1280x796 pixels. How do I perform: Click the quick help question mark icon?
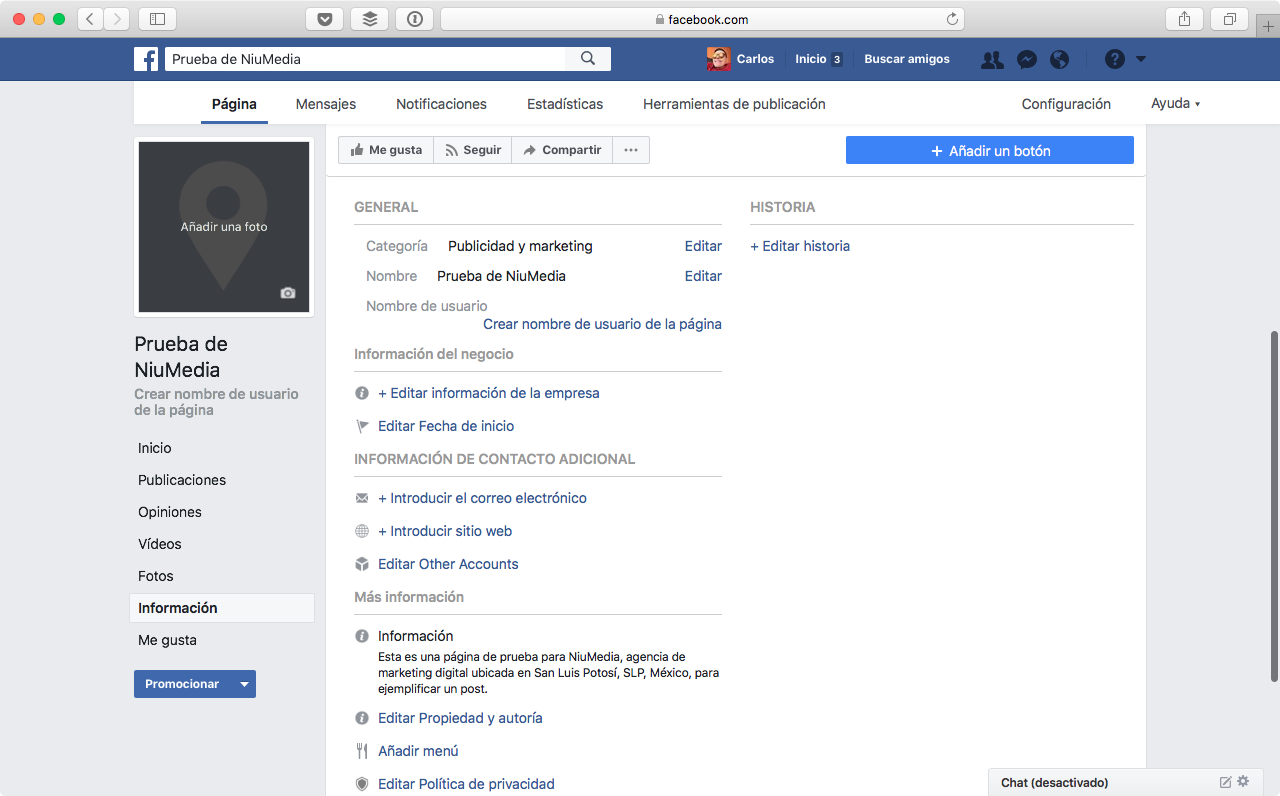[1115, 60]
